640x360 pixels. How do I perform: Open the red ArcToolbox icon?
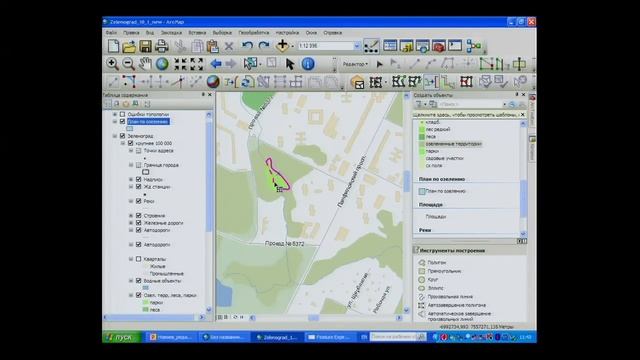438,46
